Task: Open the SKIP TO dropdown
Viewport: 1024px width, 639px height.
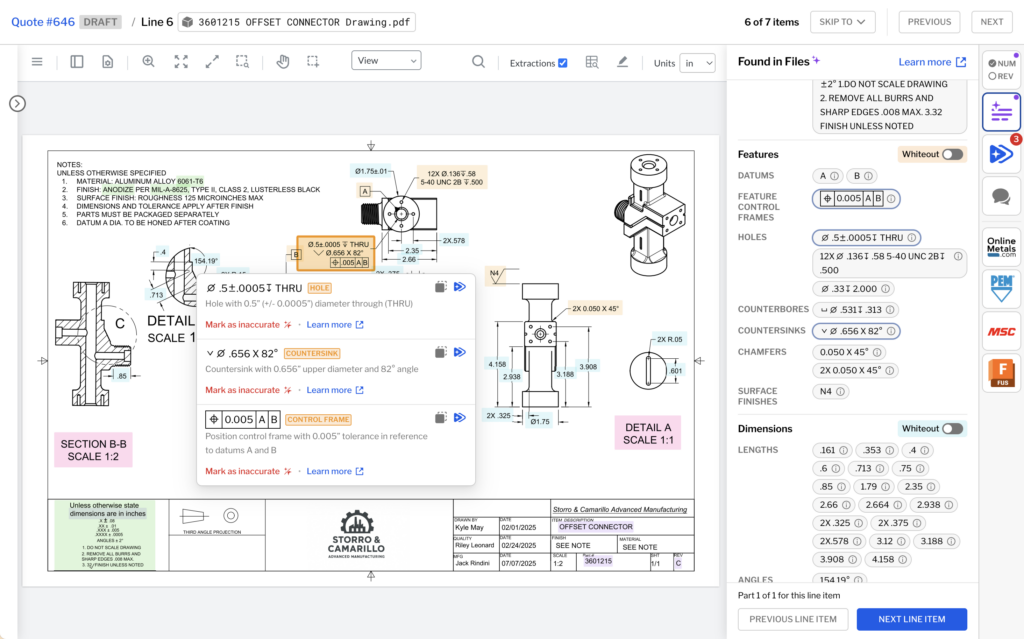Action: tap(842, 22)
